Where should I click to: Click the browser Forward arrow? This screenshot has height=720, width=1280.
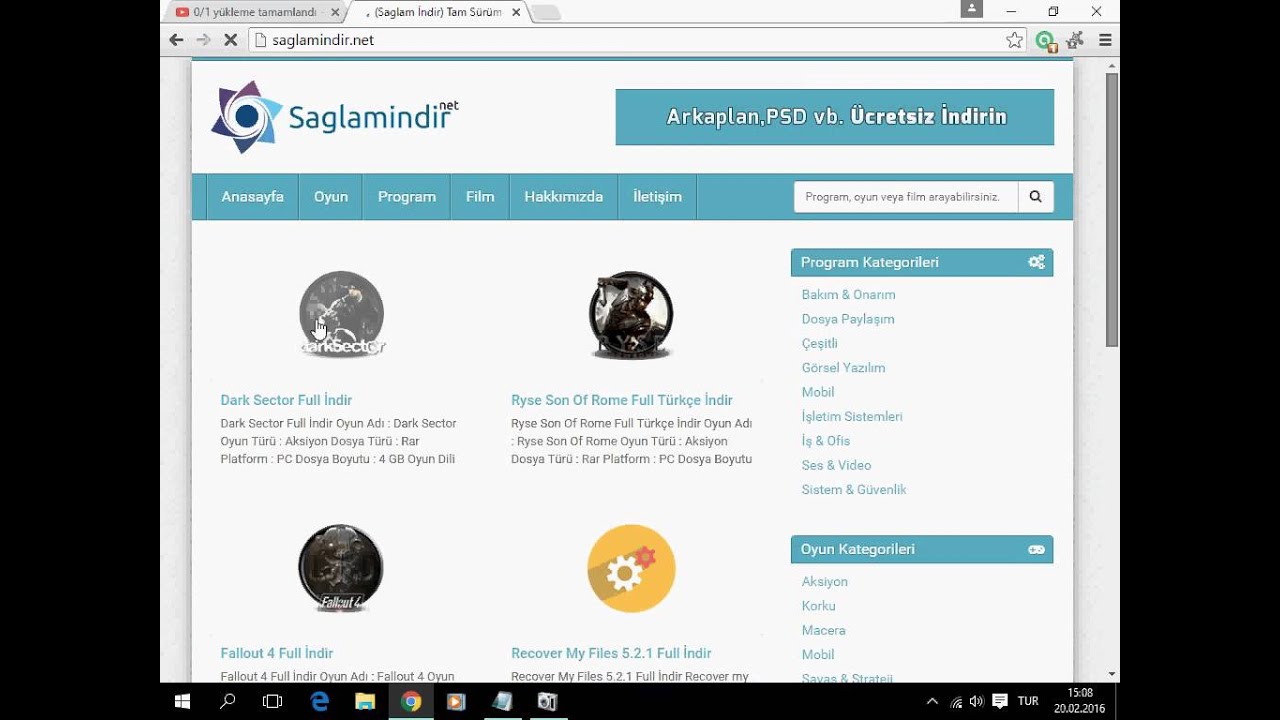pos(203,40)
